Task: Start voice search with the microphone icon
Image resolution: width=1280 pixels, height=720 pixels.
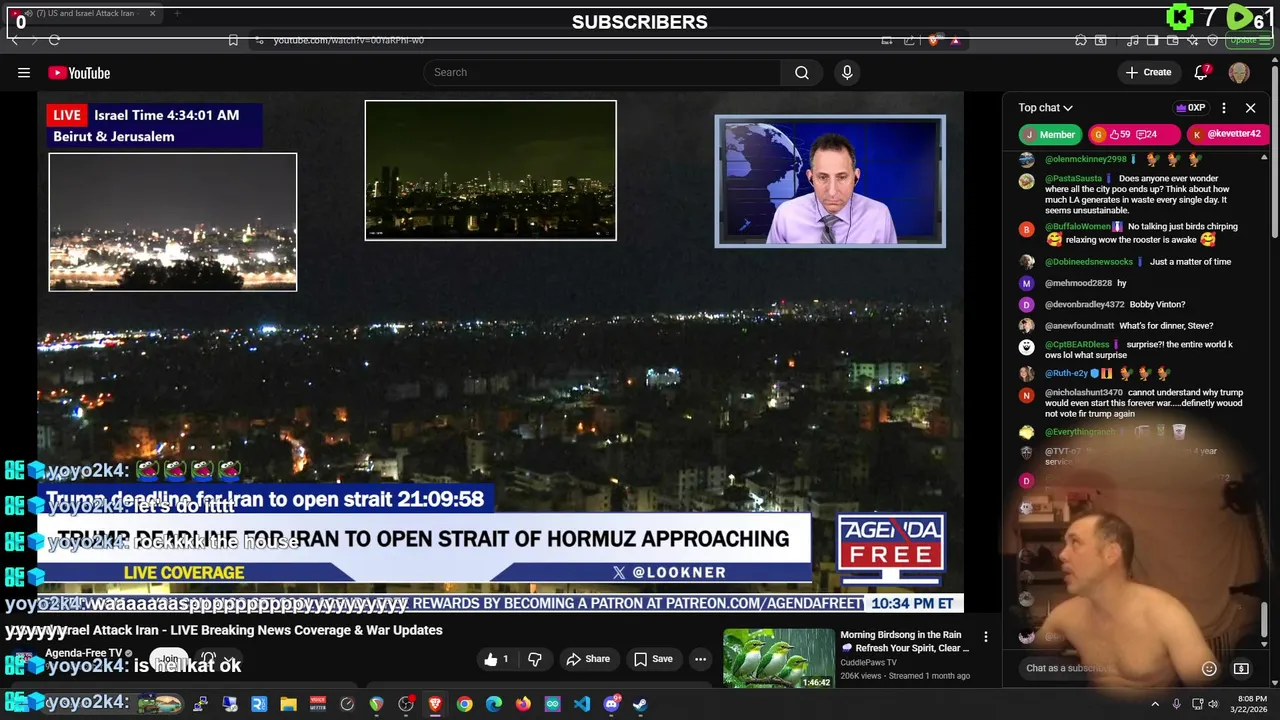Action: pyautogui.click(x=847, y=72)
